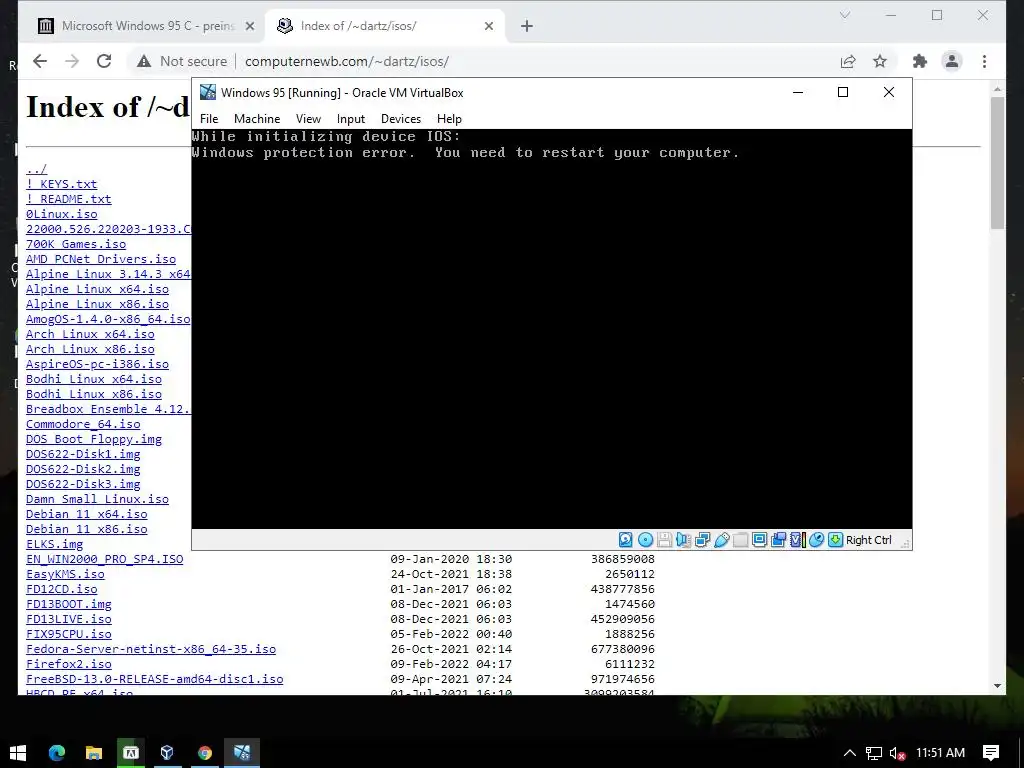The width and height of the screenshot is (1024, 768).
Task: Download FIX95CPU.iso
Action: click(x=69, y=635)
